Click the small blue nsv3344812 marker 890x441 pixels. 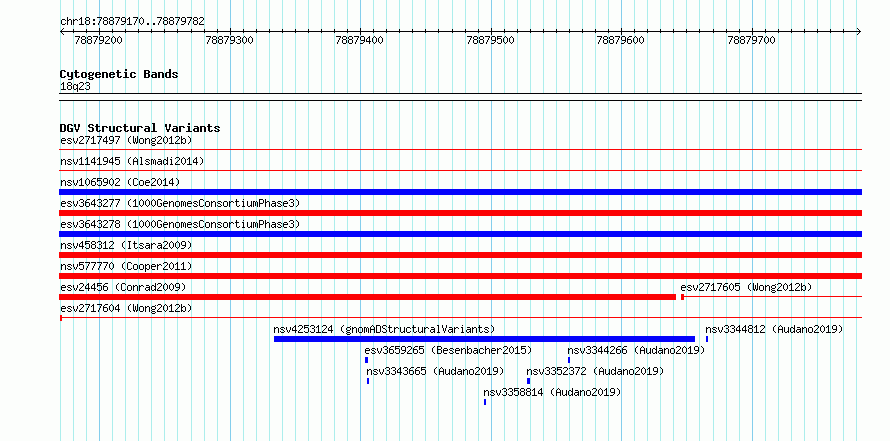click(707, 339)
